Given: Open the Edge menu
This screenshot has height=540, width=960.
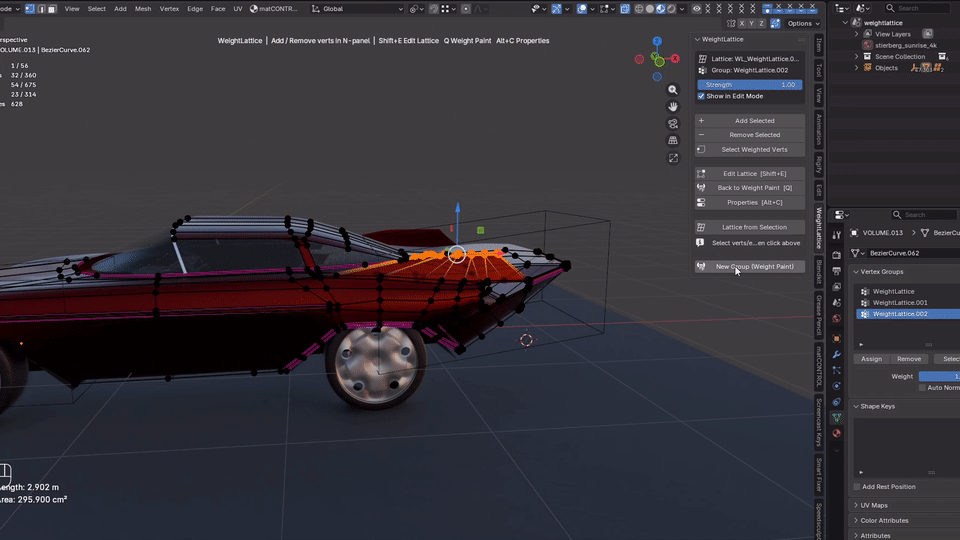Looking at the screenshot, I should (195, 9).
